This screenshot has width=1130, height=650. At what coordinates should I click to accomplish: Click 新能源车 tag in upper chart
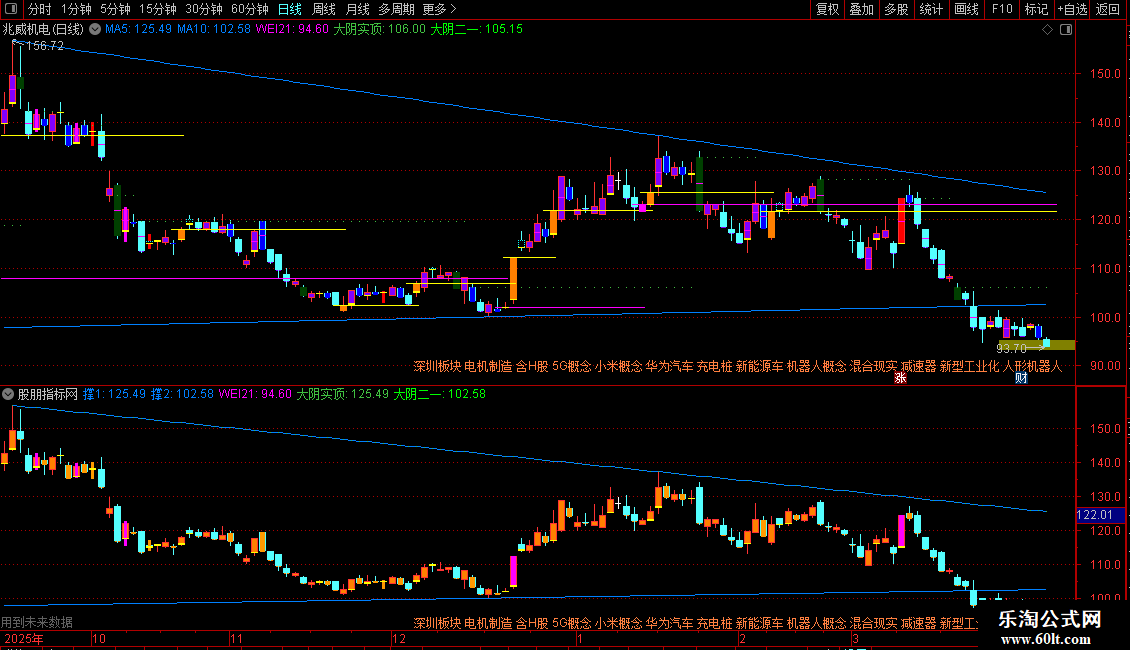pos(760,367)
